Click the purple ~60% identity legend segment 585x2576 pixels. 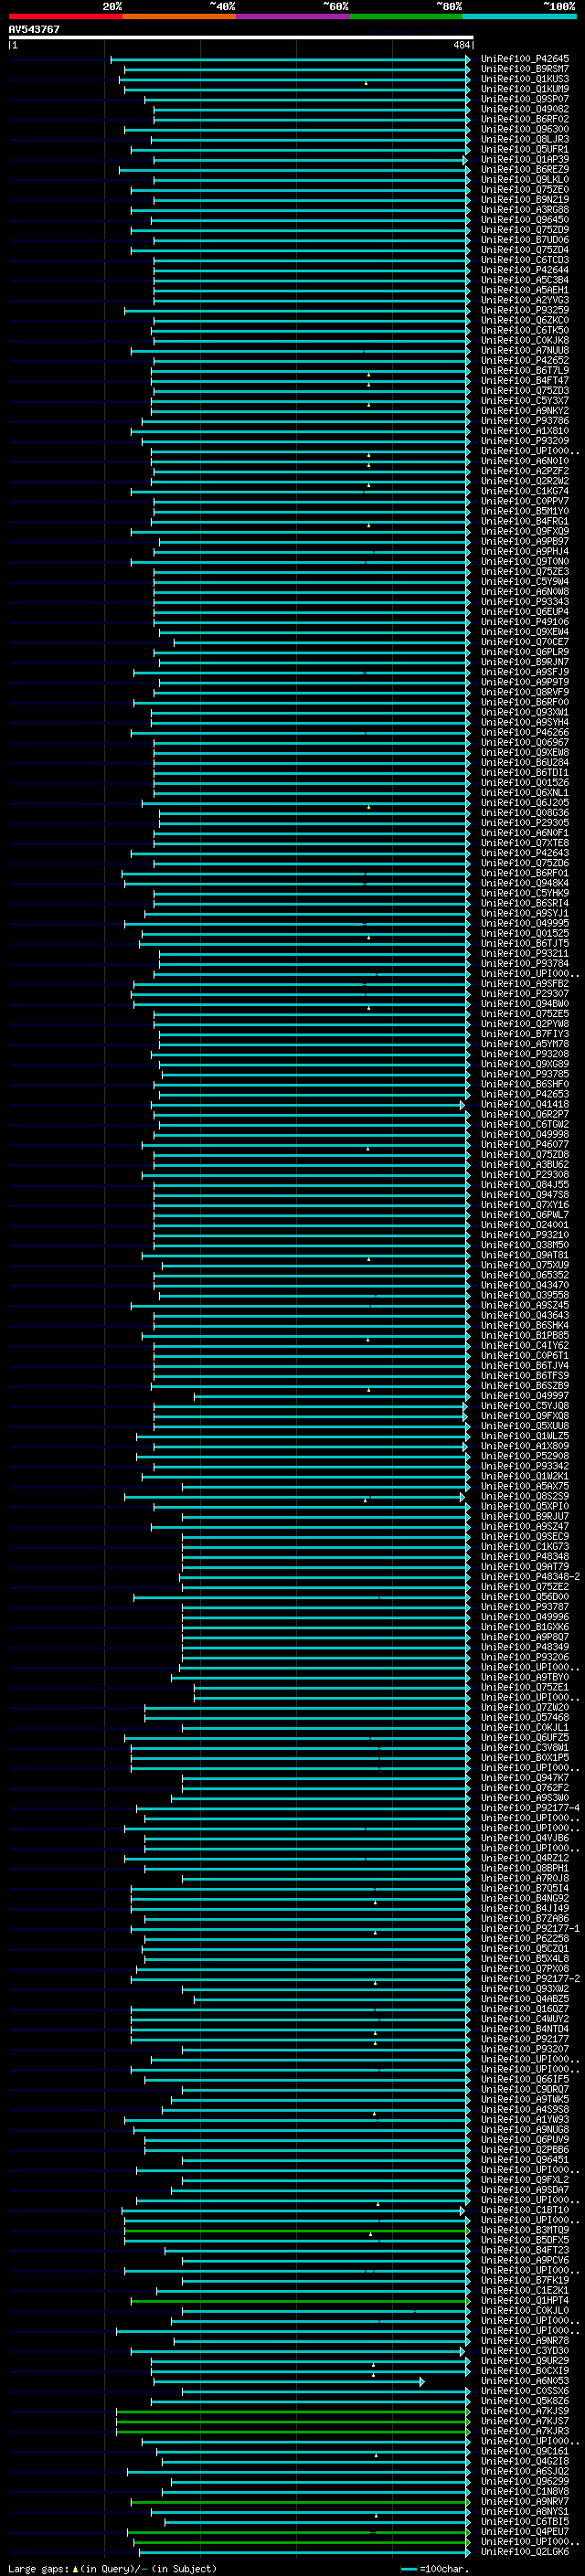point(293,16)
